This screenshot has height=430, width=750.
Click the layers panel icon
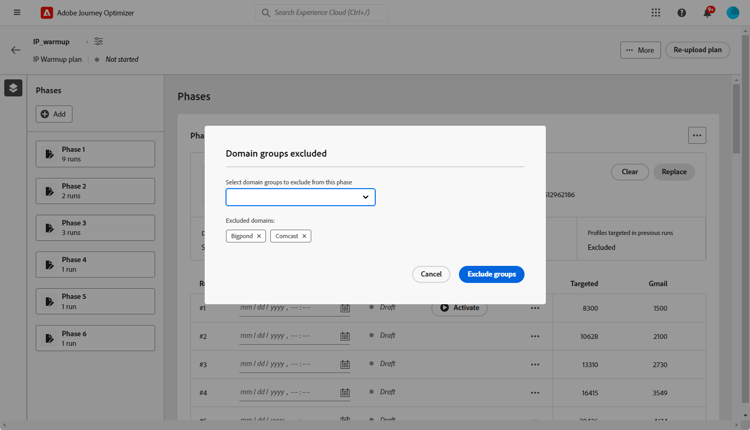point(13,89)
